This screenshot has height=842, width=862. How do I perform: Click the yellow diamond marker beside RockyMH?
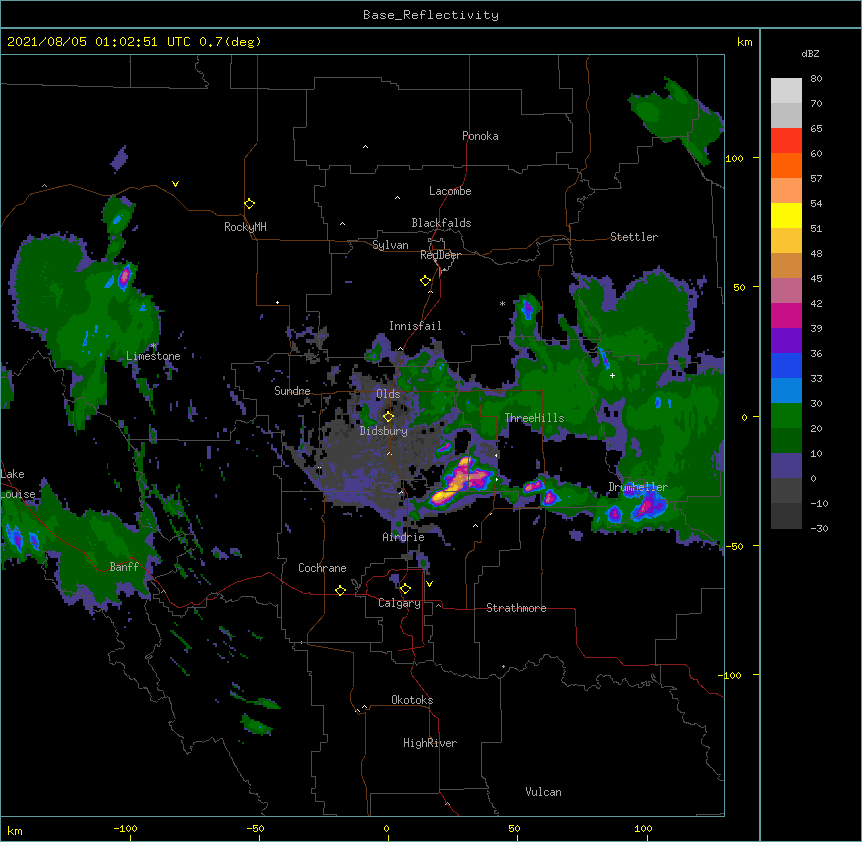[x=250, y=204]
